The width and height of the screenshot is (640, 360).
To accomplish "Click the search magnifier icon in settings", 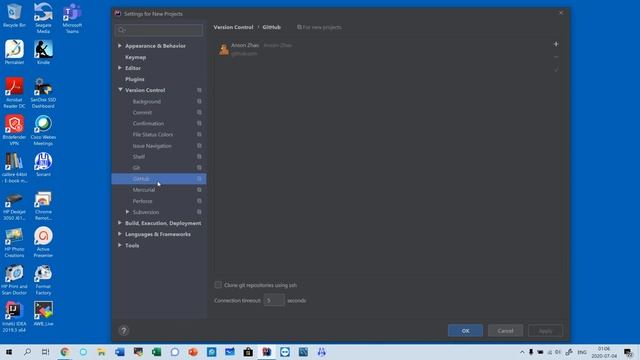I will pyautogui.click(x=121, y=30).
